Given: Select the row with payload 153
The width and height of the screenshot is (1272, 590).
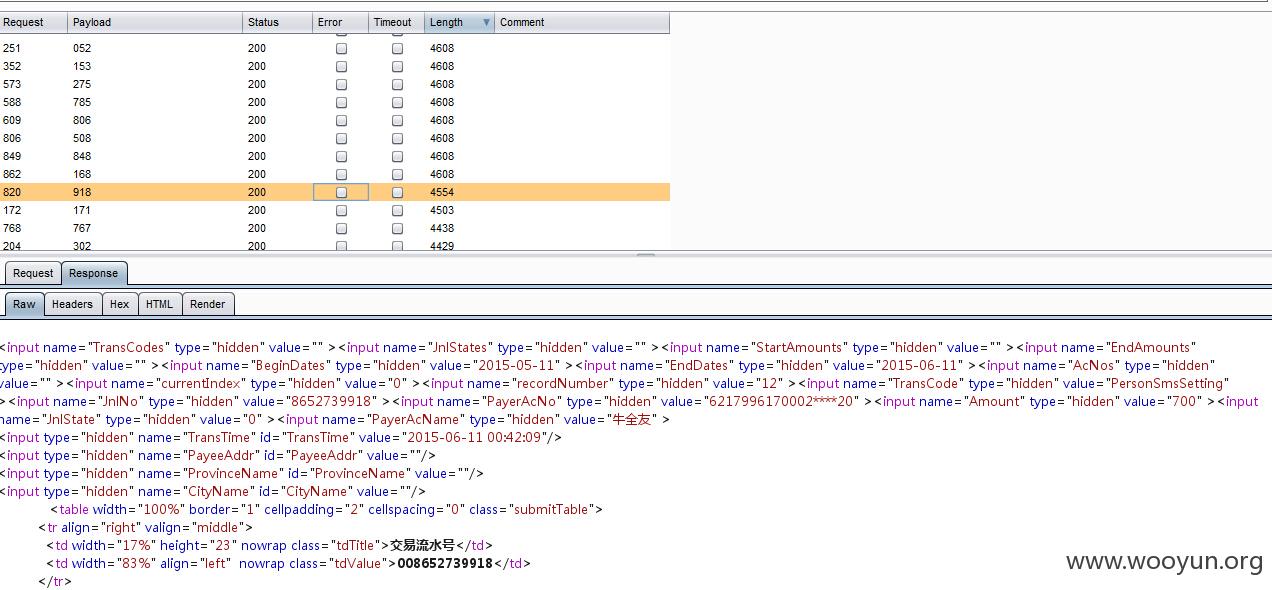Looking at the screenshot, I should pos(334,66).
